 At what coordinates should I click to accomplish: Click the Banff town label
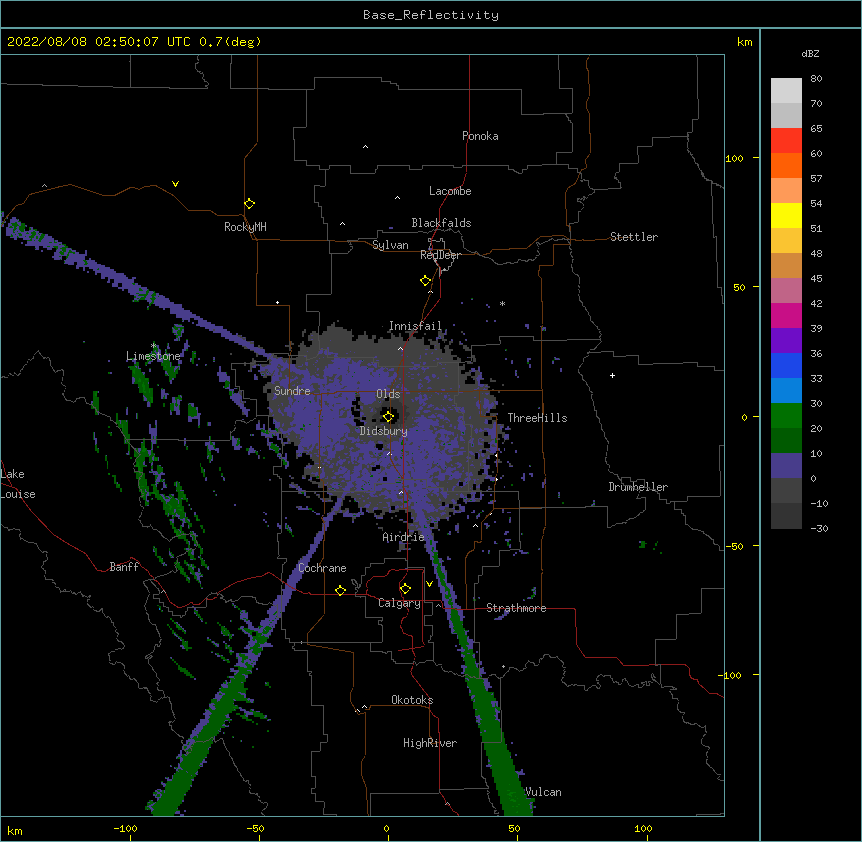point(124,567)
